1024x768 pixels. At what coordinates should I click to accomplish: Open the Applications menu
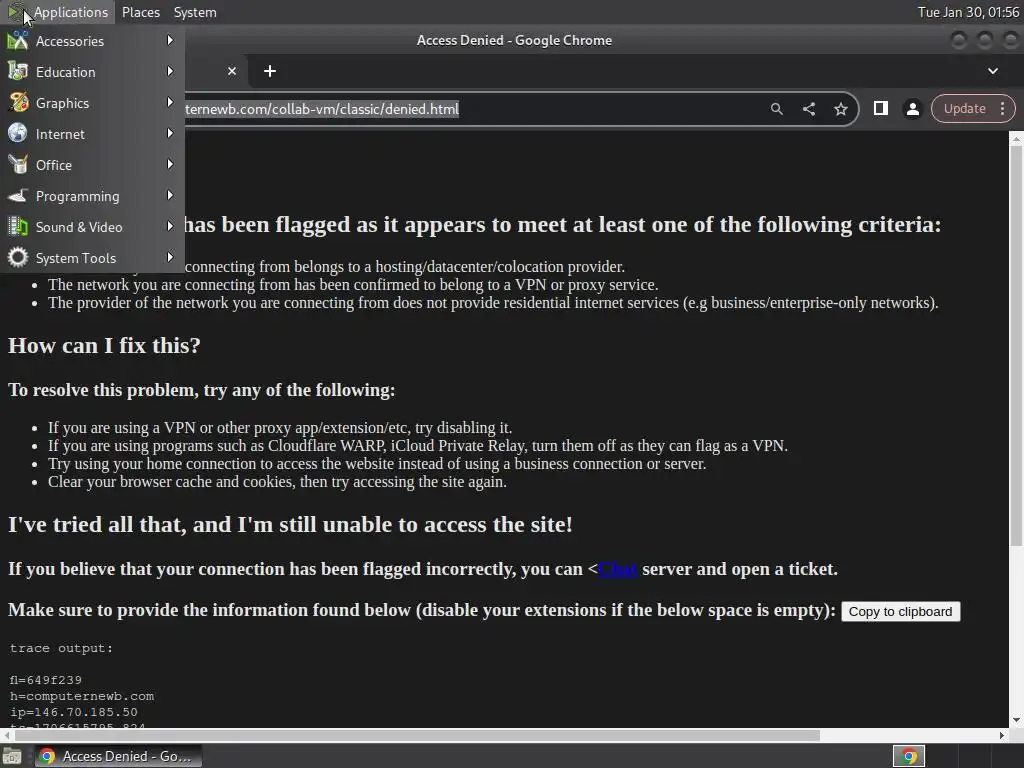[57, 12]
